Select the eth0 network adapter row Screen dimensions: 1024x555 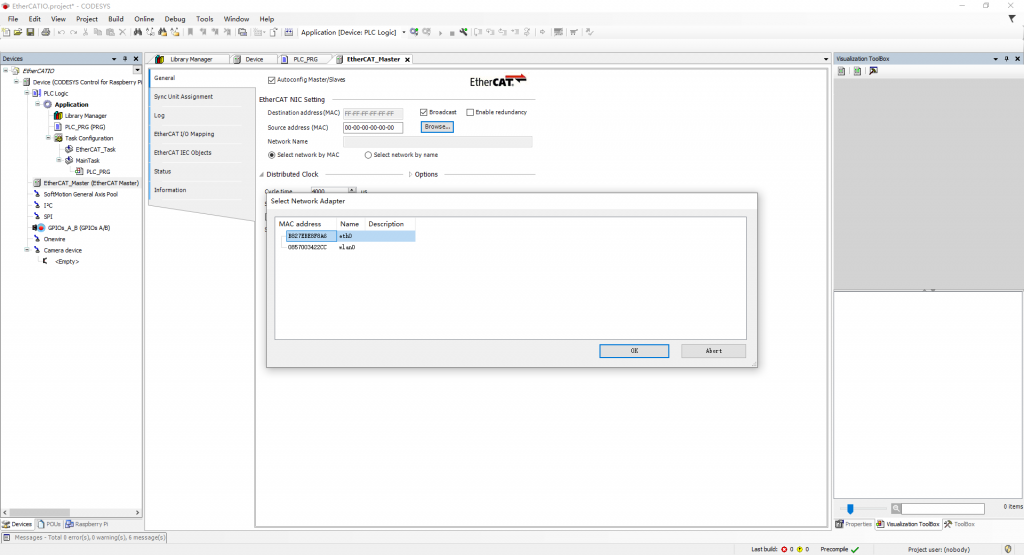350,236
